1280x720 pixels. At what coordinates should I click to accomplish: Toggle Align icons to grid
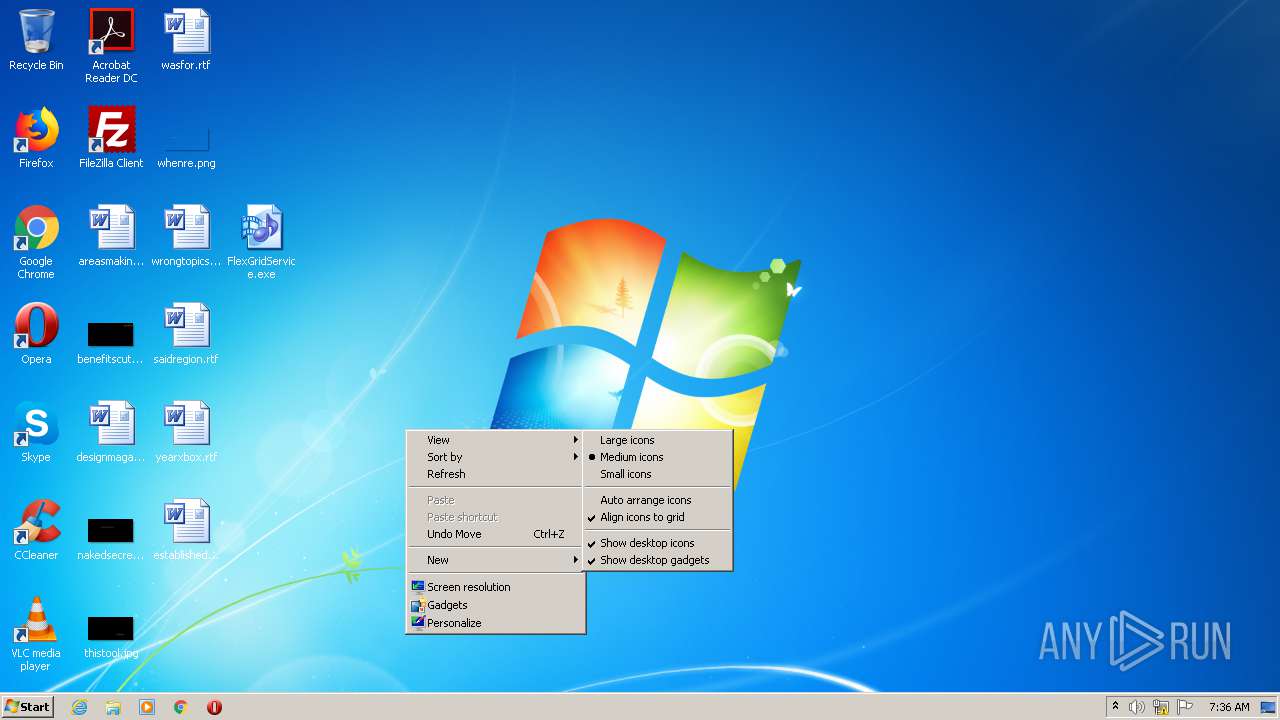pos(658,517)
